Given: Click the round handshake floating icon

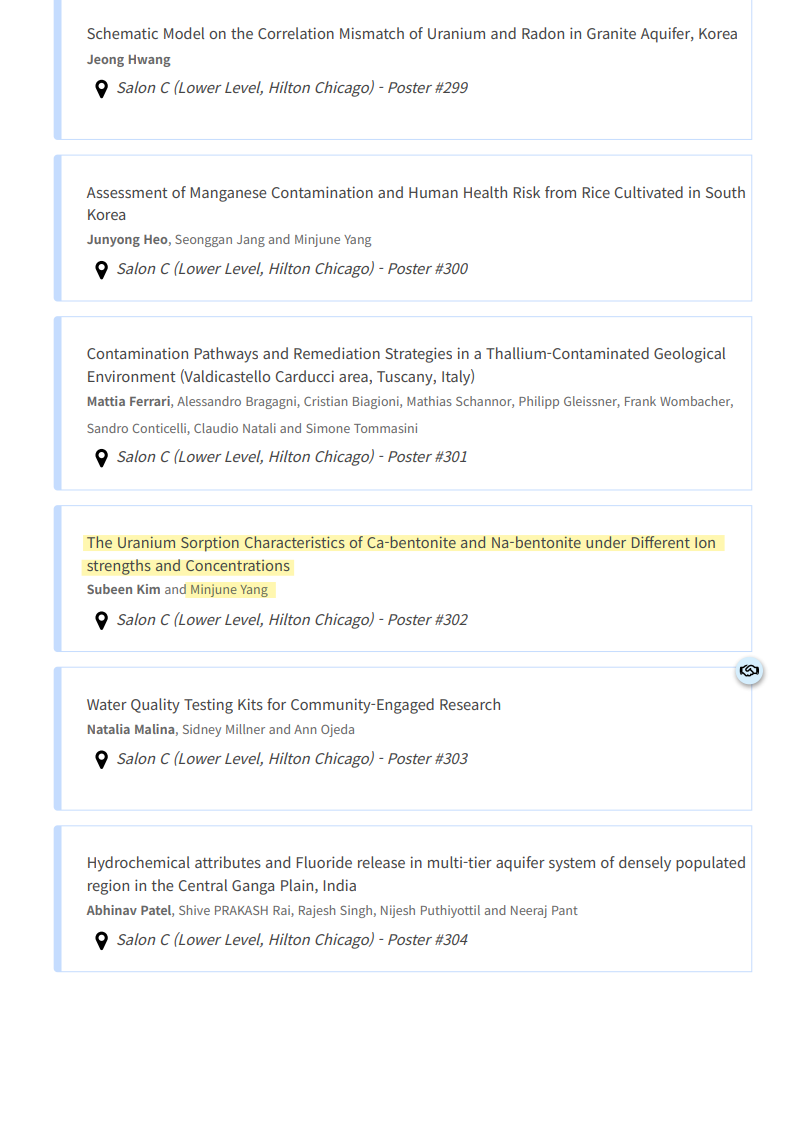Looking at the screenshot, I should 749,671.
